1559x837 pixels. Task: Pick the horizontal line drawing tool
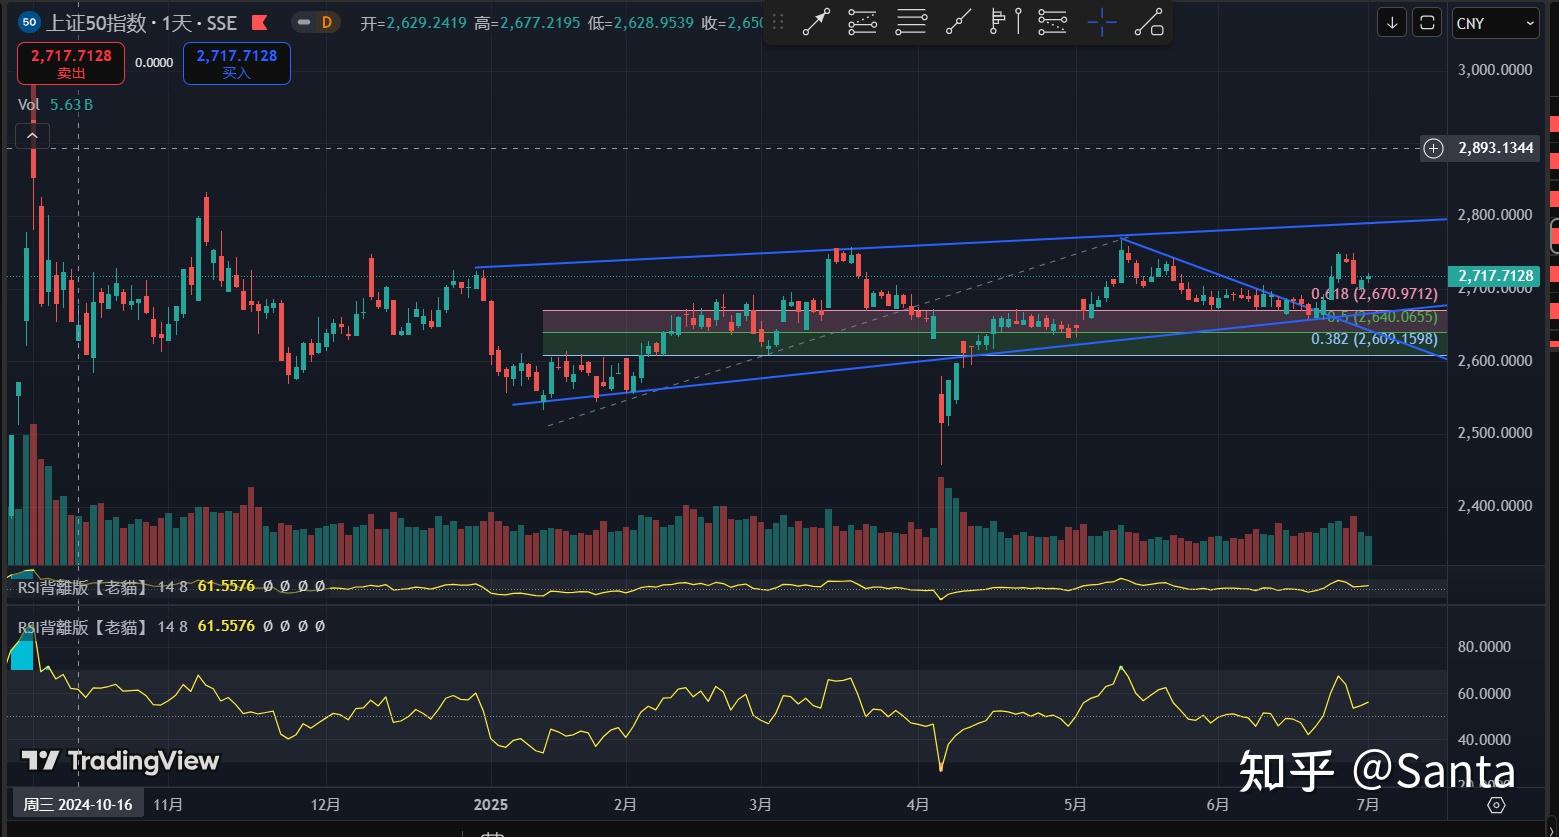click(911, 22)
